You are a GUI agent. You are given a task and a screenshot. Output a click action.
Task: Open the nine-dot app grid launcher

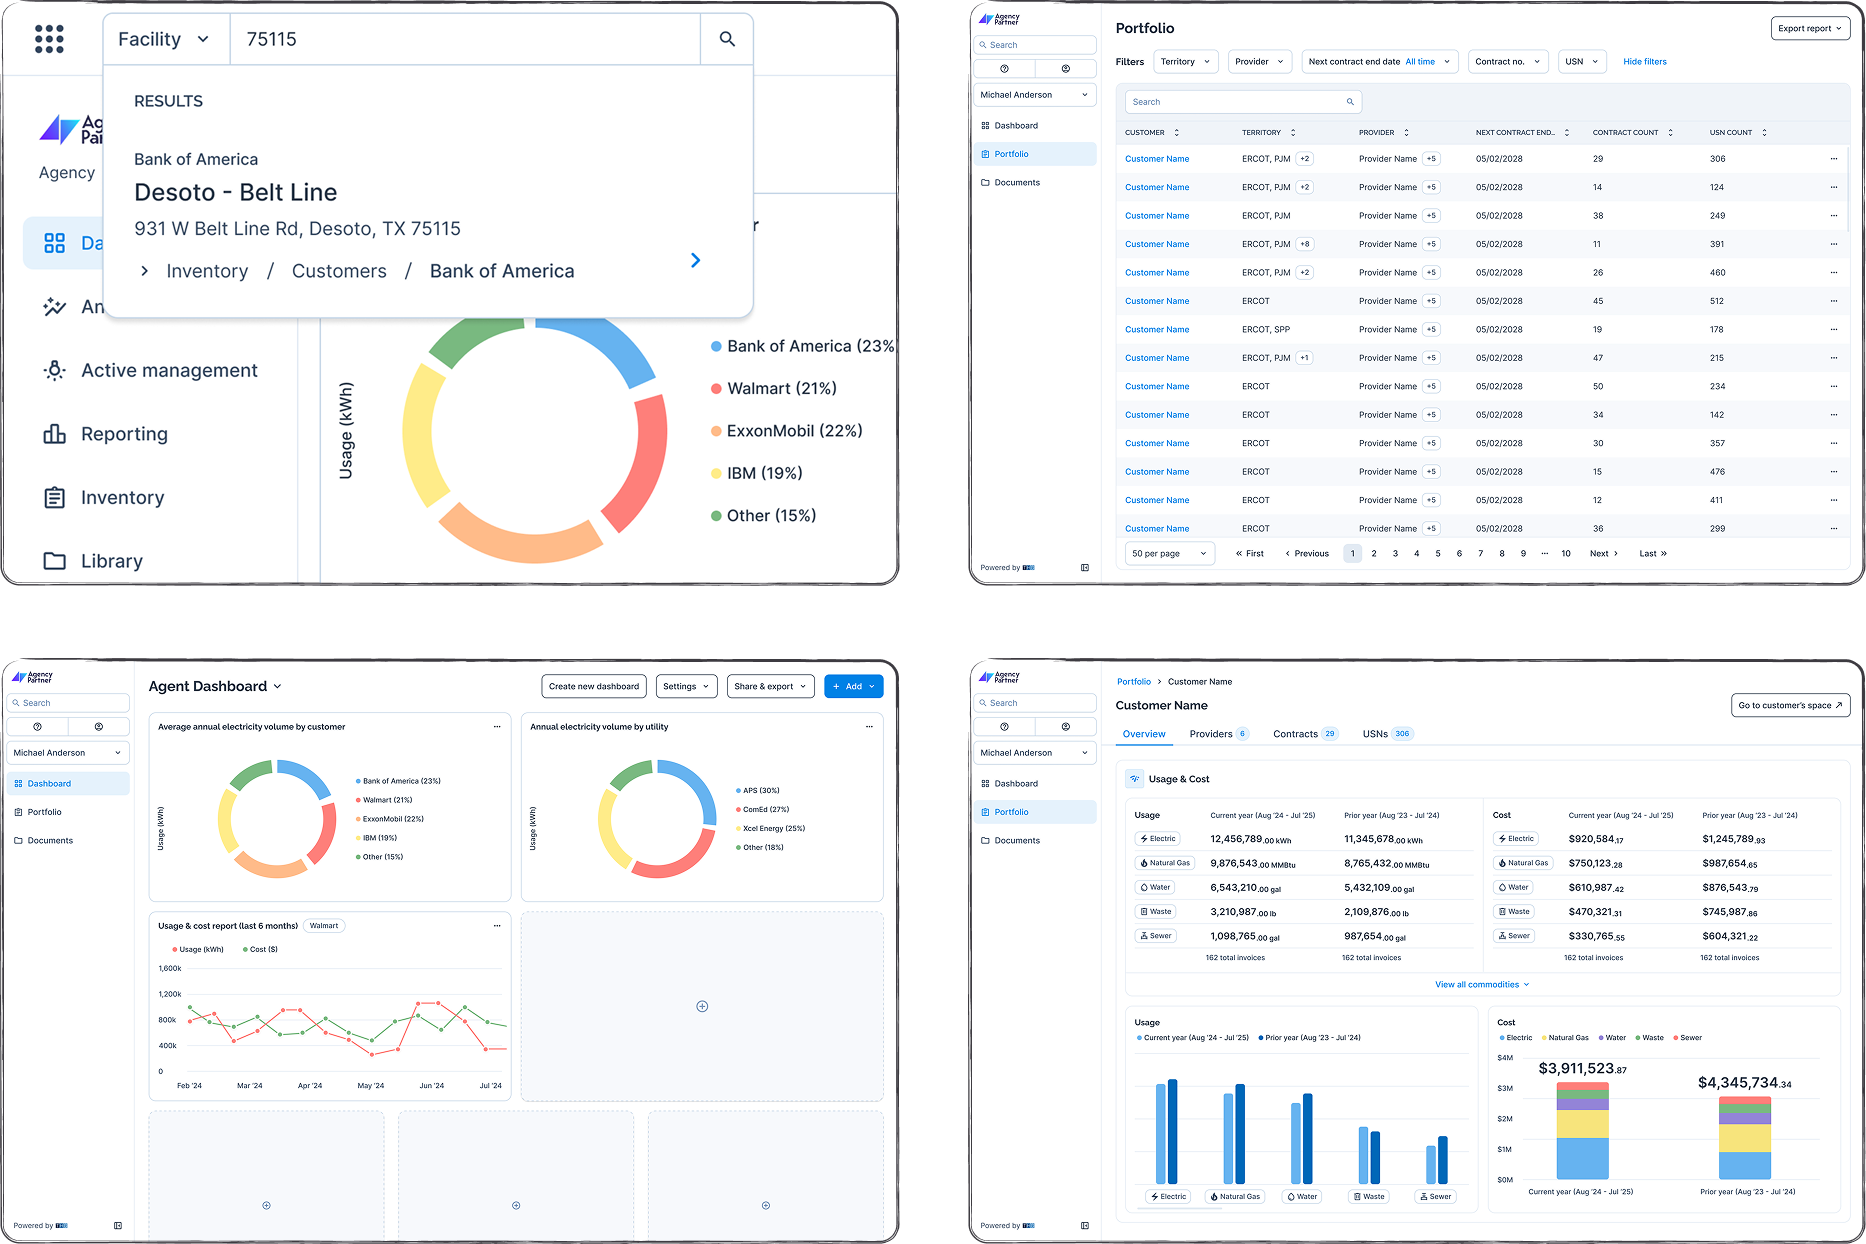[x=49, y=39]
